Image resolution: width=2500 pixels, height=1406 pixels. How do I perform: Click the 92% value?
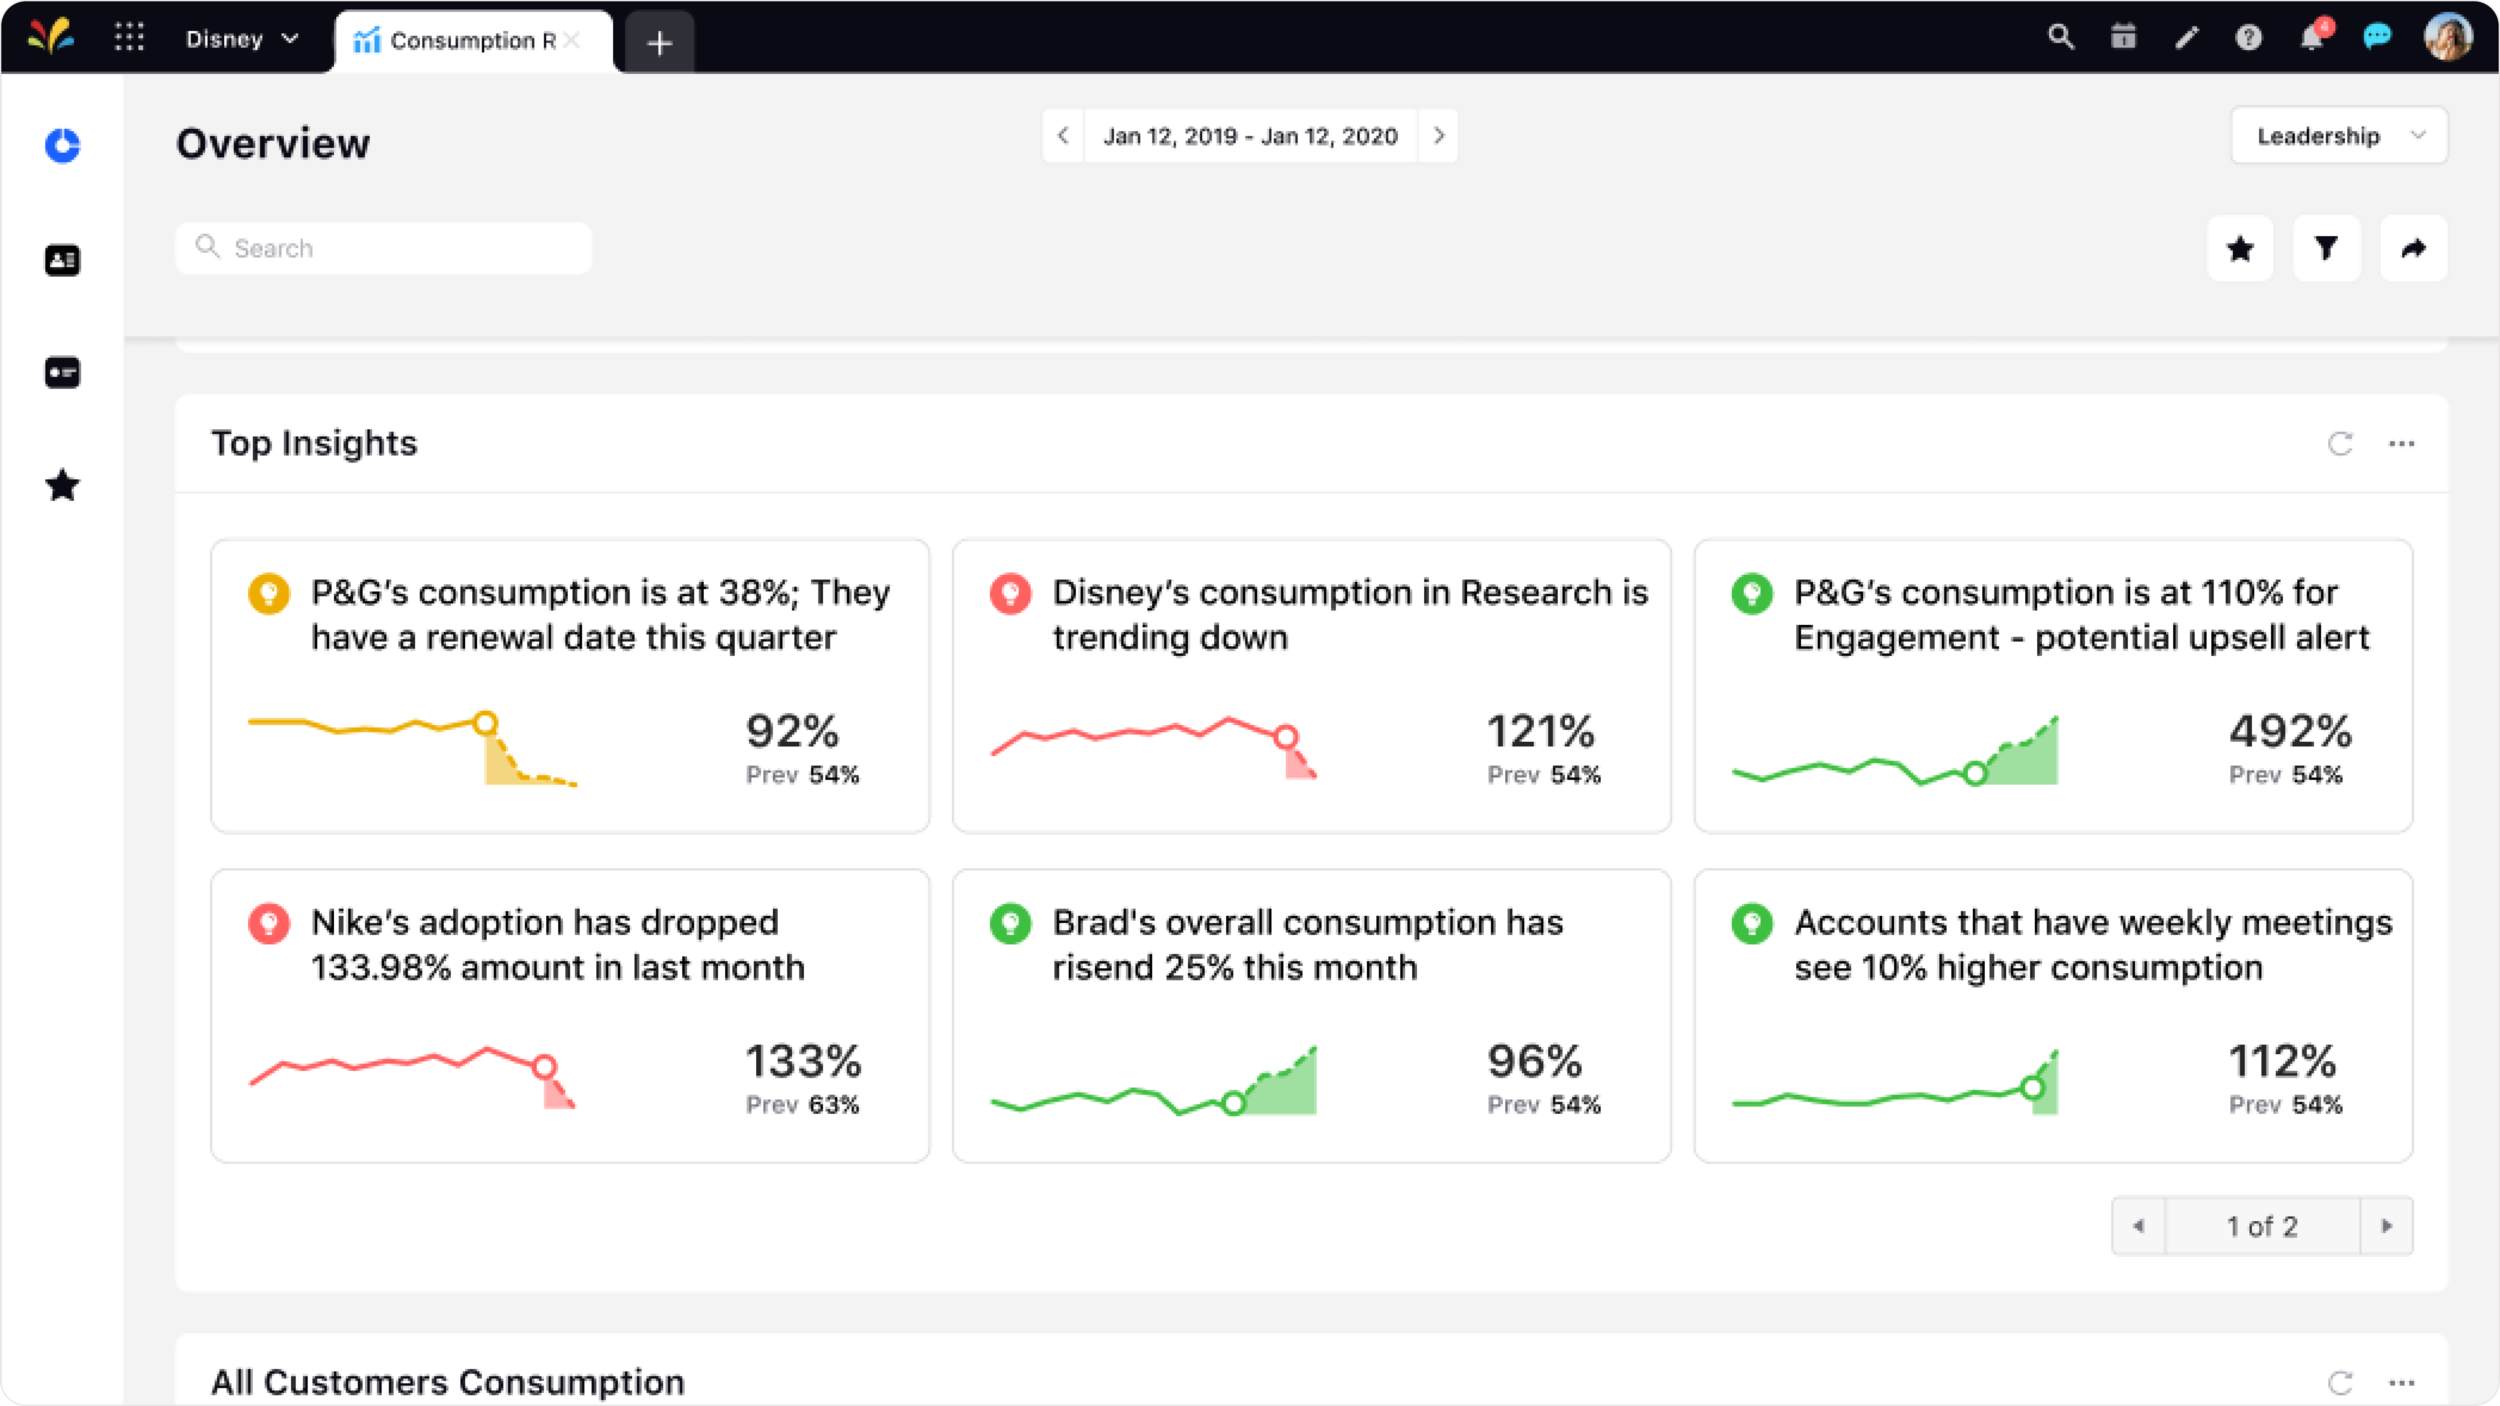point(792,731)
